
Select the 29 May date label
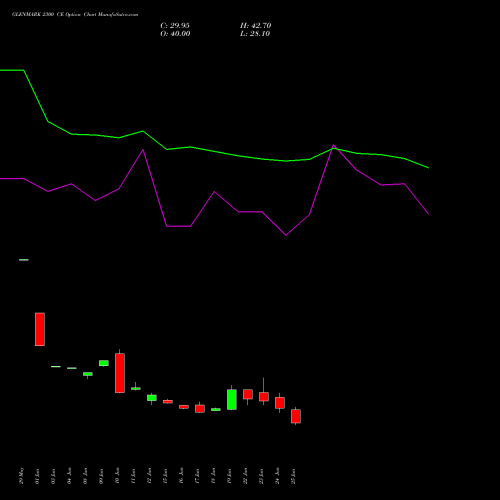click(x=22, y=476)
